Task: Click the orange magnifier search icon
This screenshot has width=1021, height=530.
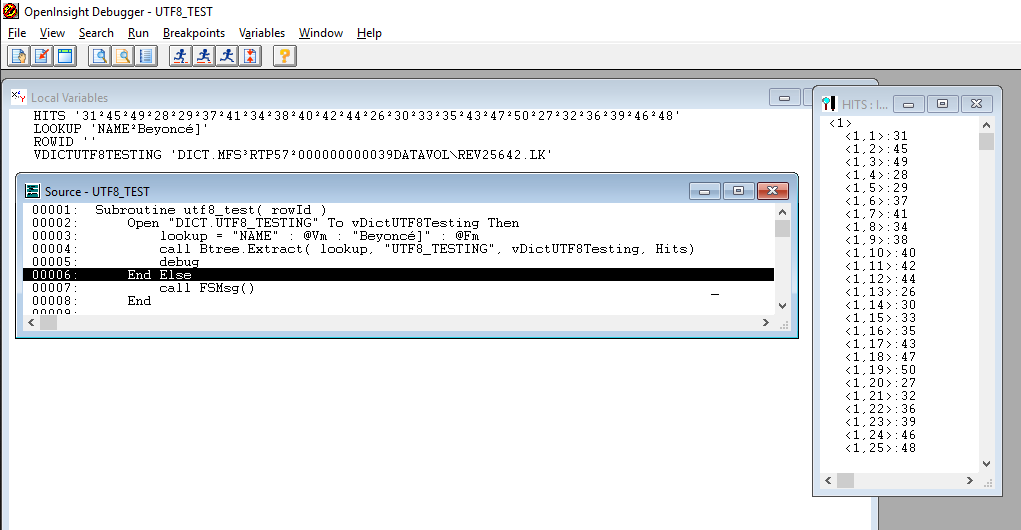Action: tap(123, 56)
